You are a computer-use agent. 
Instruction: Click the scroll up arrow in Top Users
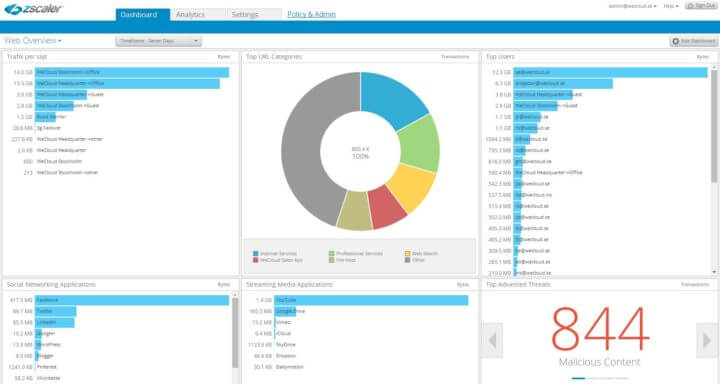coord(714,68)
